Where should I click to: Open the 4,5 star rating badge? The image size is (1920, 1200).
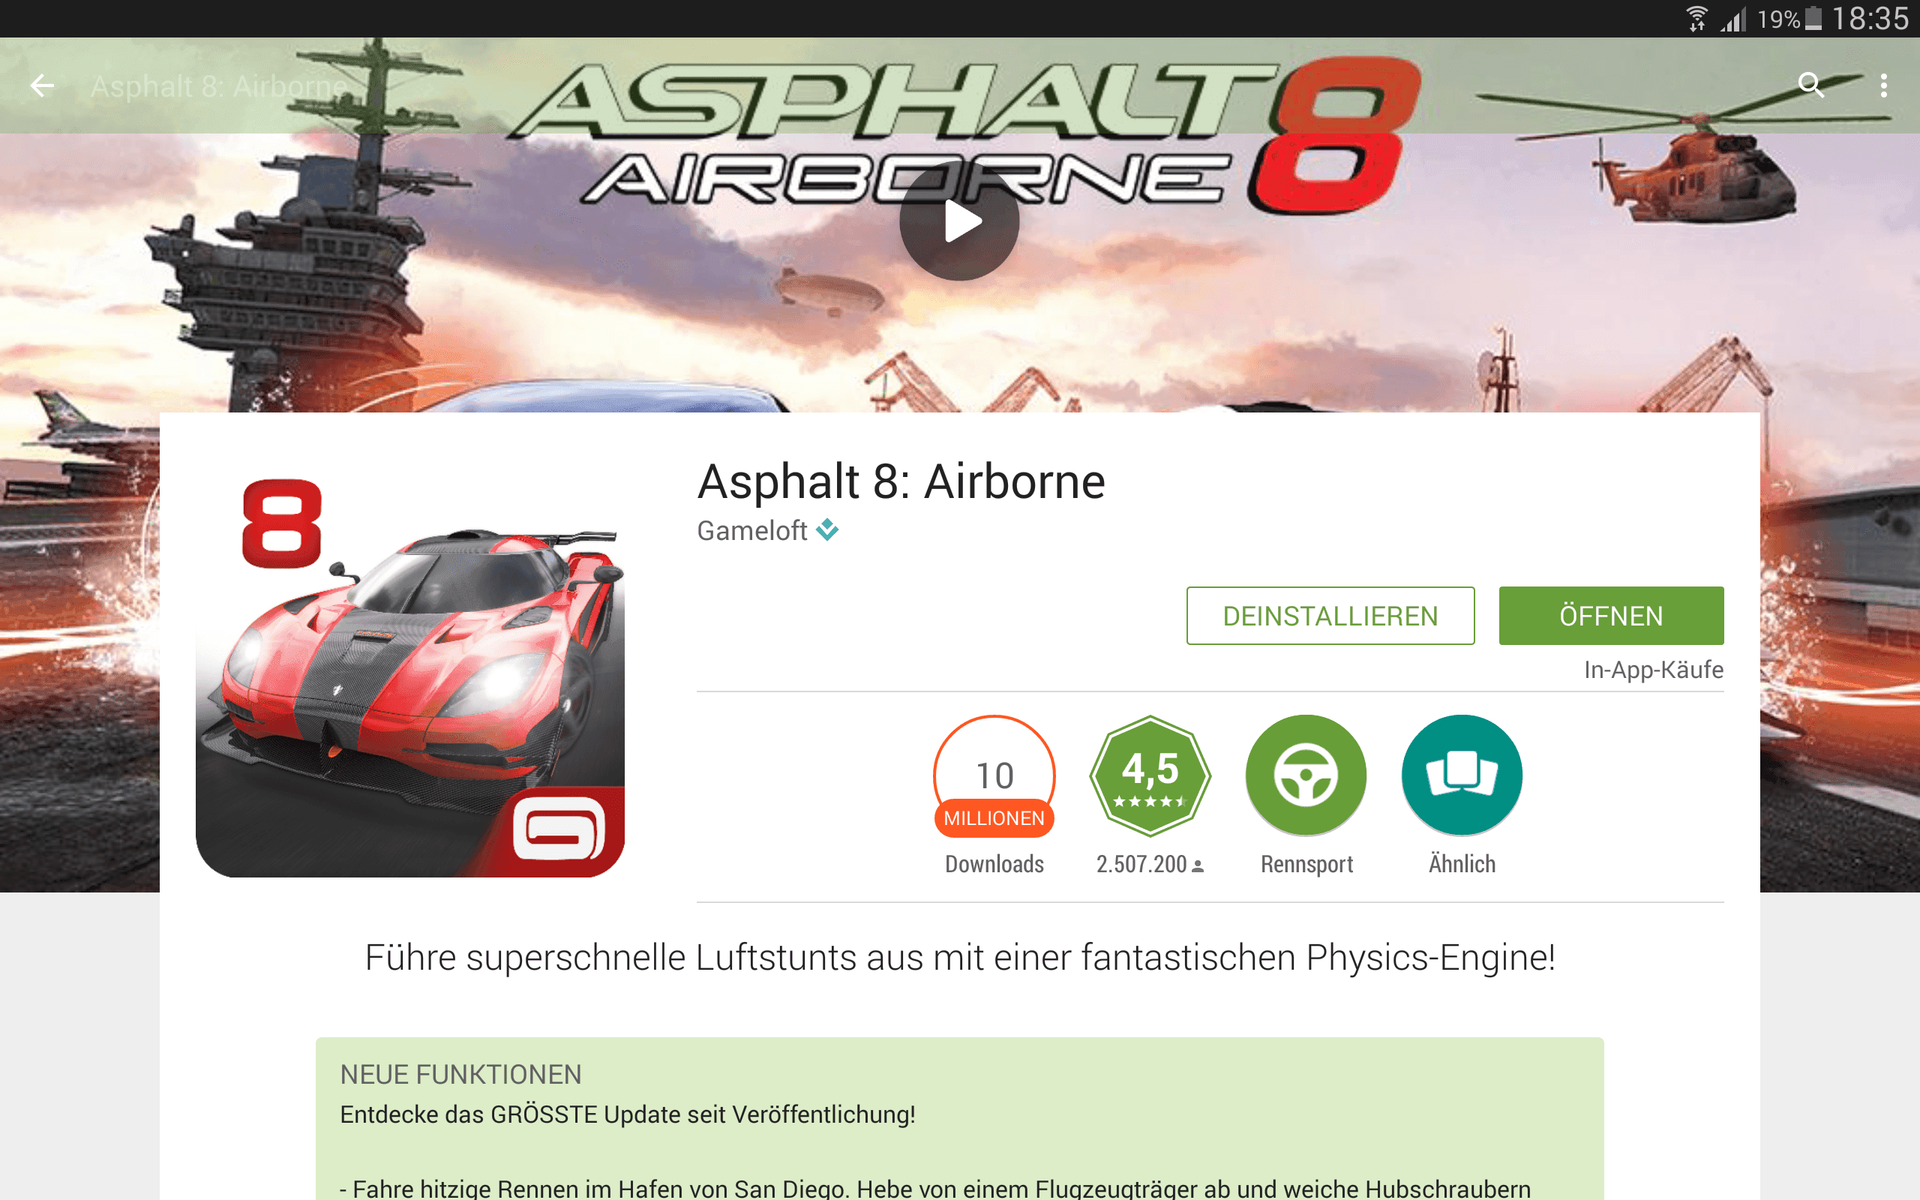pyautogui.click(x=1150, y=776)
